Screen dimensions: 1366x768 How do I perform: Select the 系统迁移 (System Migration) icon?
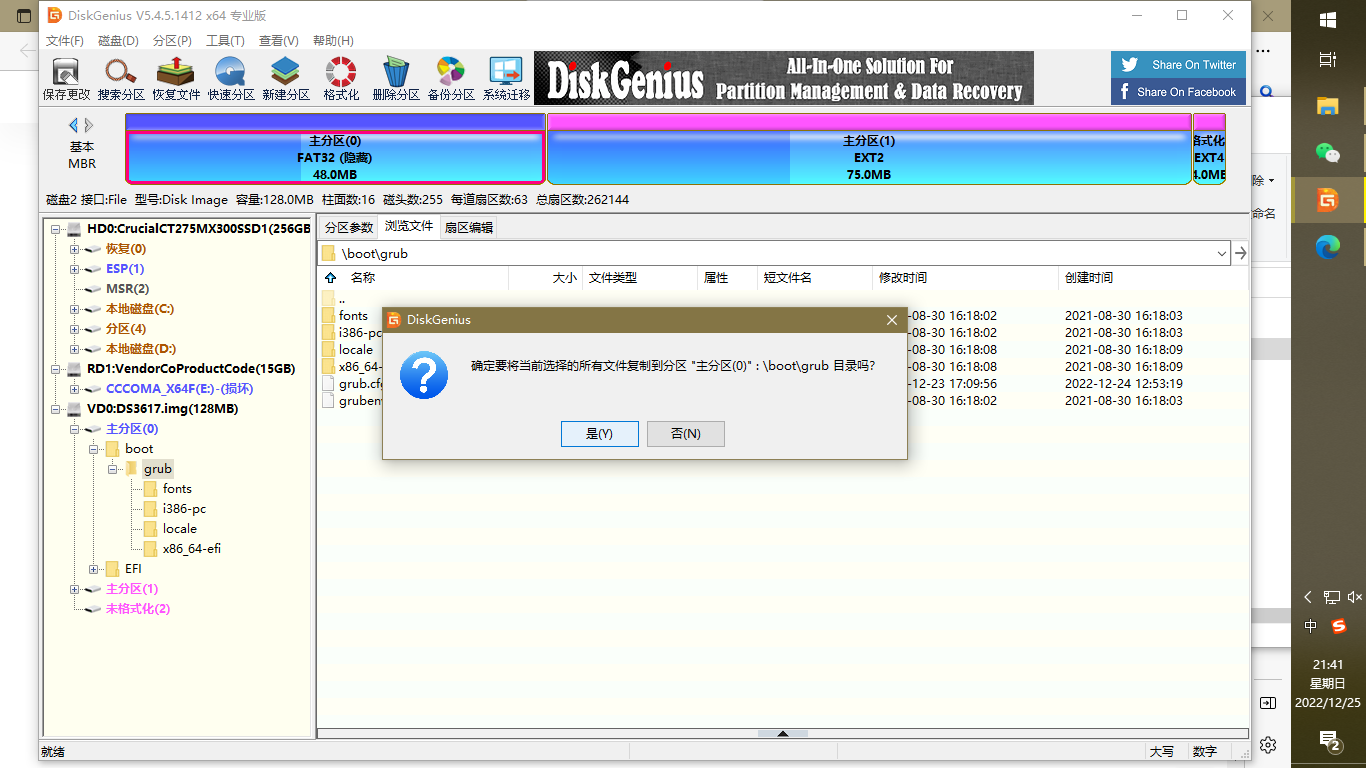point(505,78)
